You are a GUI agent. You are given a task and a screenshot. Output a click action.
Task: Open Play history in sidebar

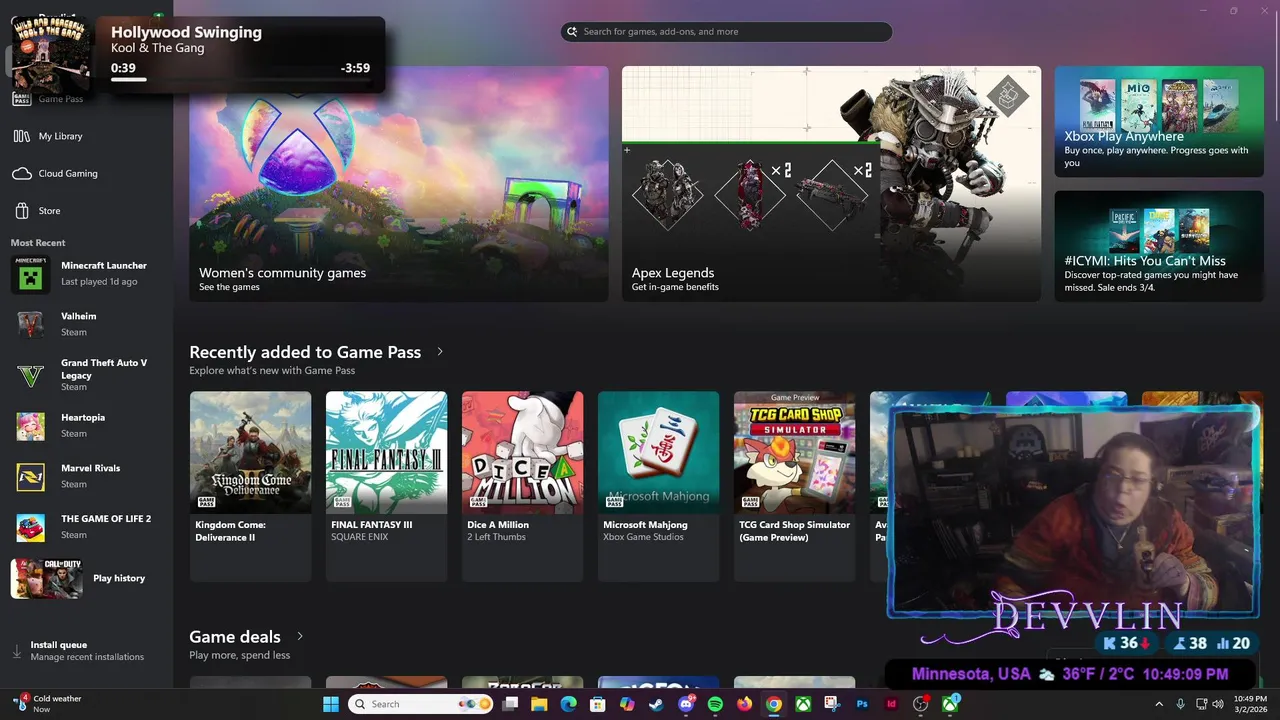pos(85,578)
